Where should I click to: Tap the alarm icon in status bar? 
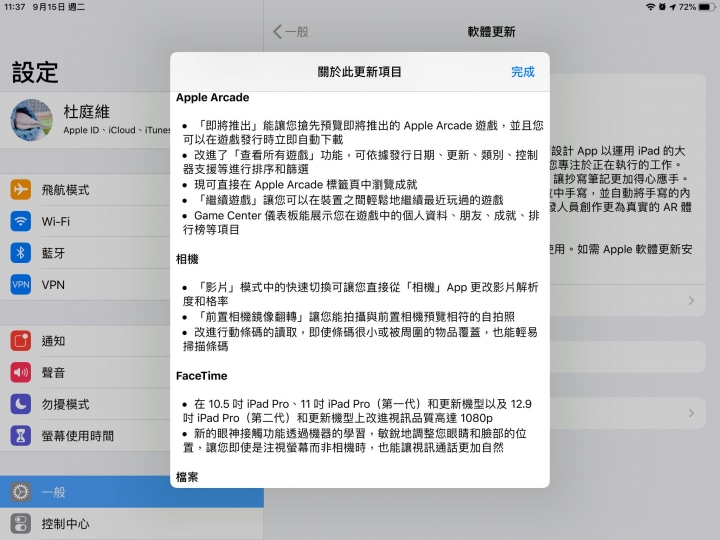point(662,7)
